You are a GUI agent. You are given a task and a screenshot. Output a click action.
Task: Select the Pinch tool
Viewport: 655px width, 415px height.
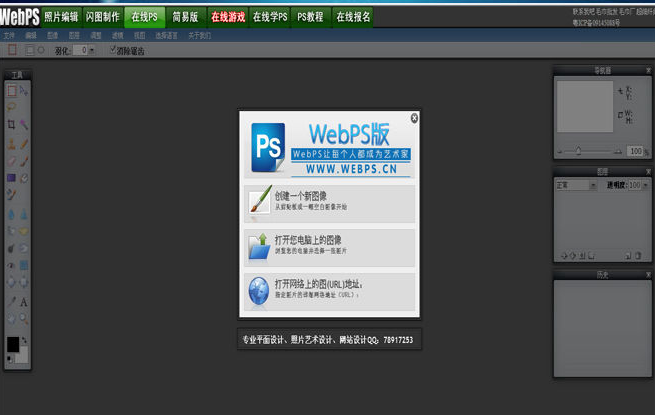coord(24,283)
